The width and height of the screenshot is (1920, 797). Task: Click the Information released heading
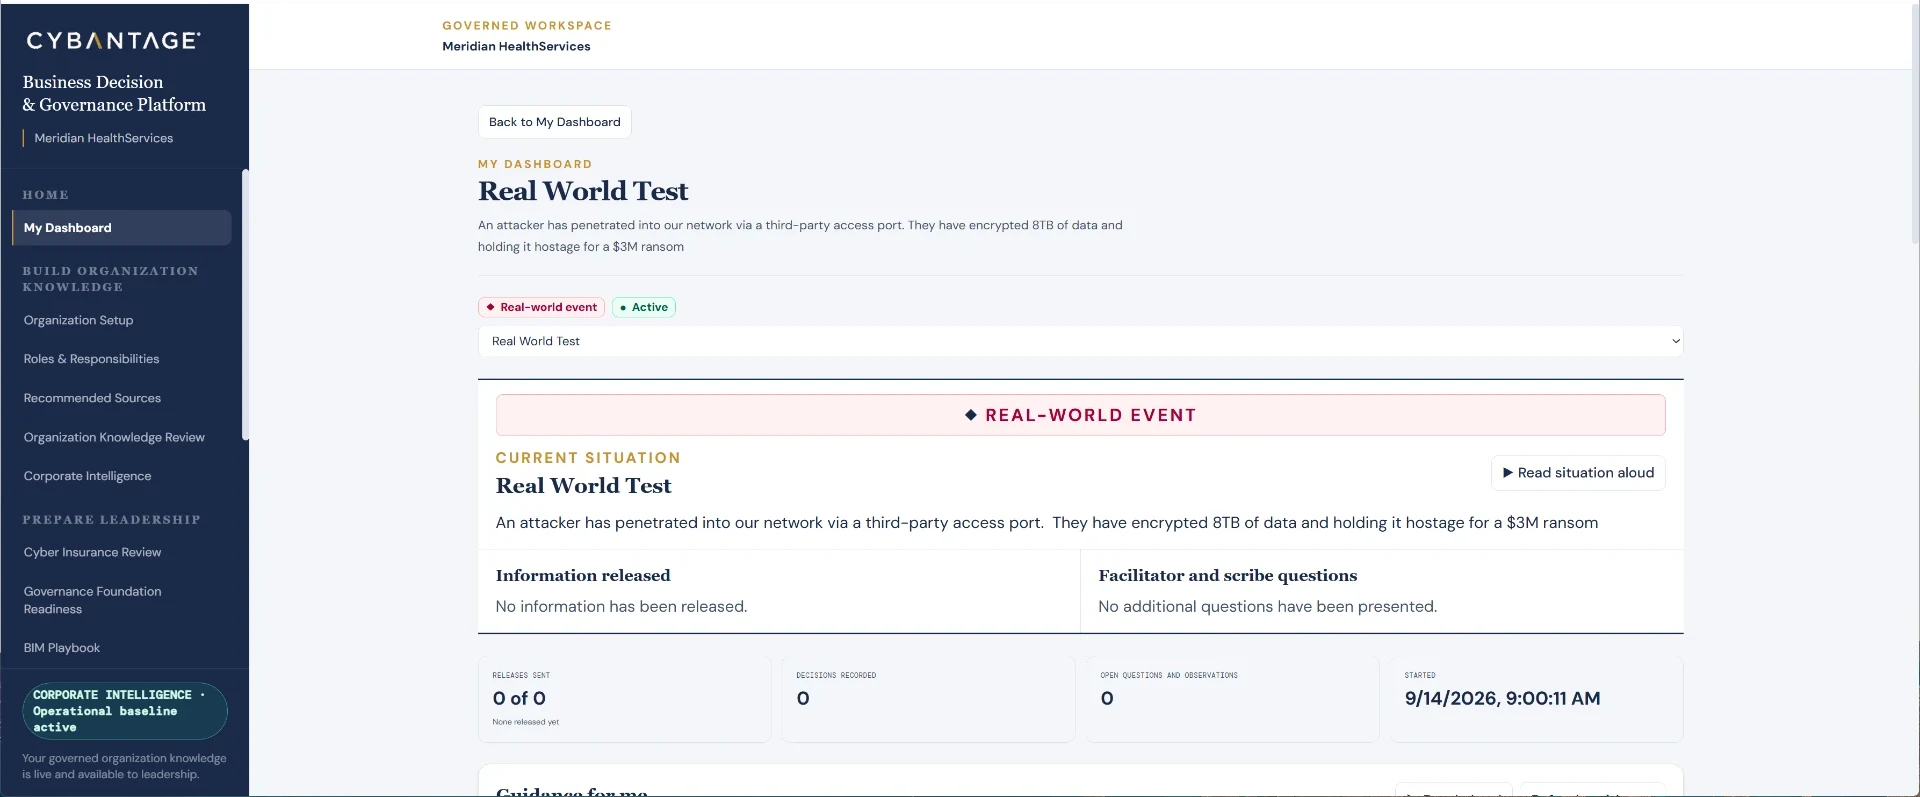[x=583, y=576]
